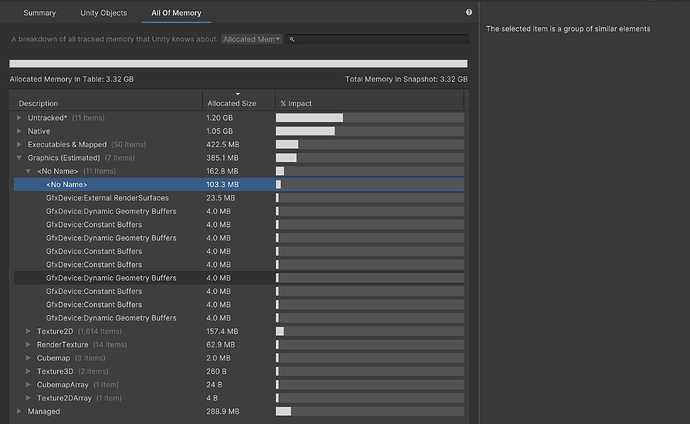Image resolution: width=690 pixels, height=424 pixels.
Task: Collapse the Graphics (Estimated) group
Action: point(19,158)
